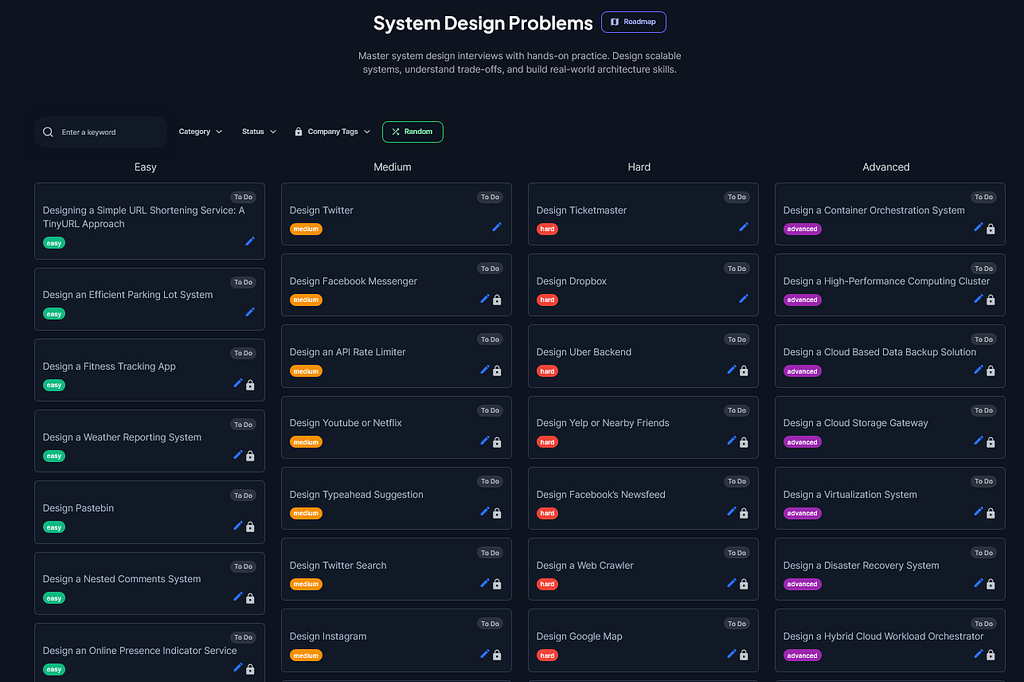
Task: Click the Medium column heading
Action: (x=392, y=167)
